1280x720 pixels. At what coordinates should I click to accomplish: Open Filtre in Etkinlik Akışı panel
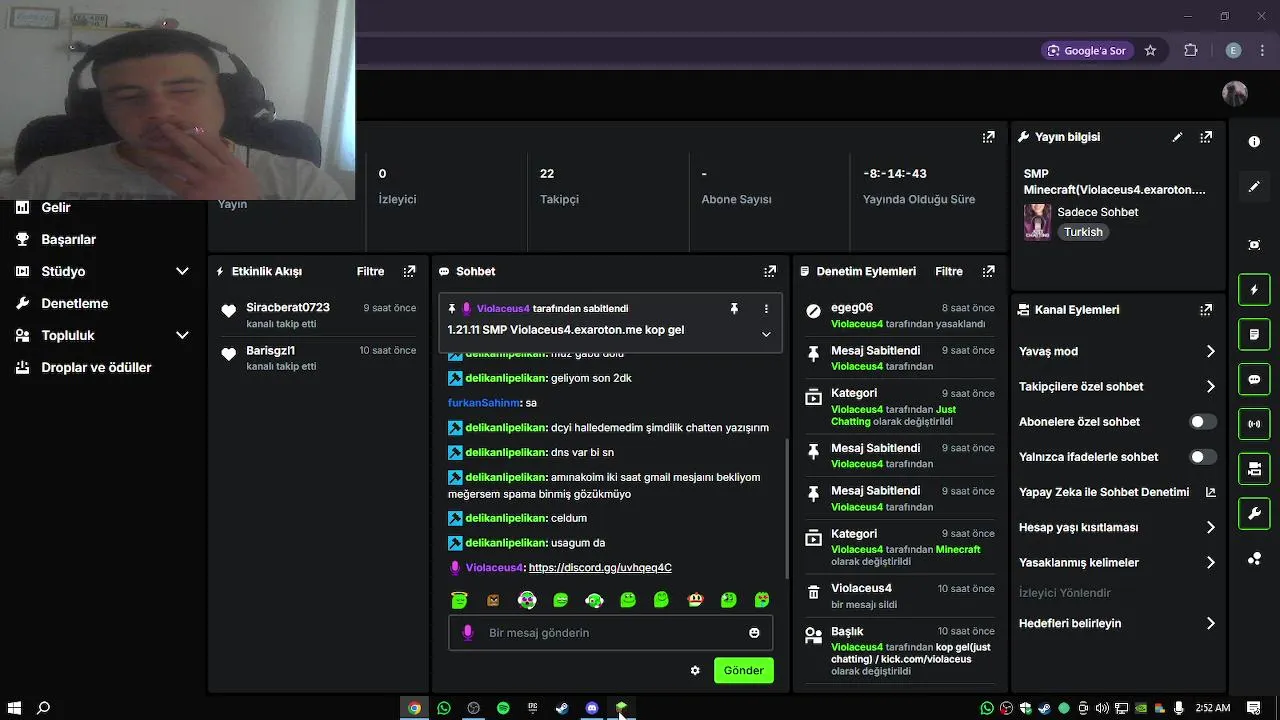[371, 271]
